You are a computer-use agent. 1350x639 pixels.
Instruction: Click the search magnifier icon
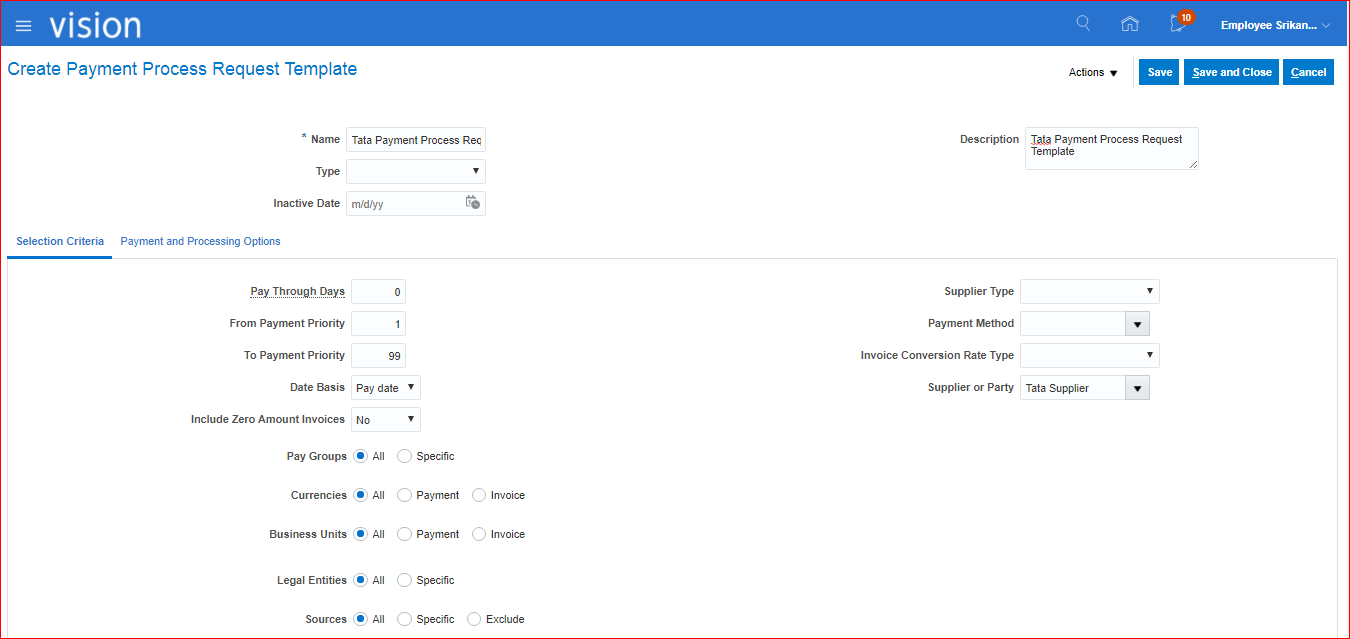click(x=1083, y=24)
